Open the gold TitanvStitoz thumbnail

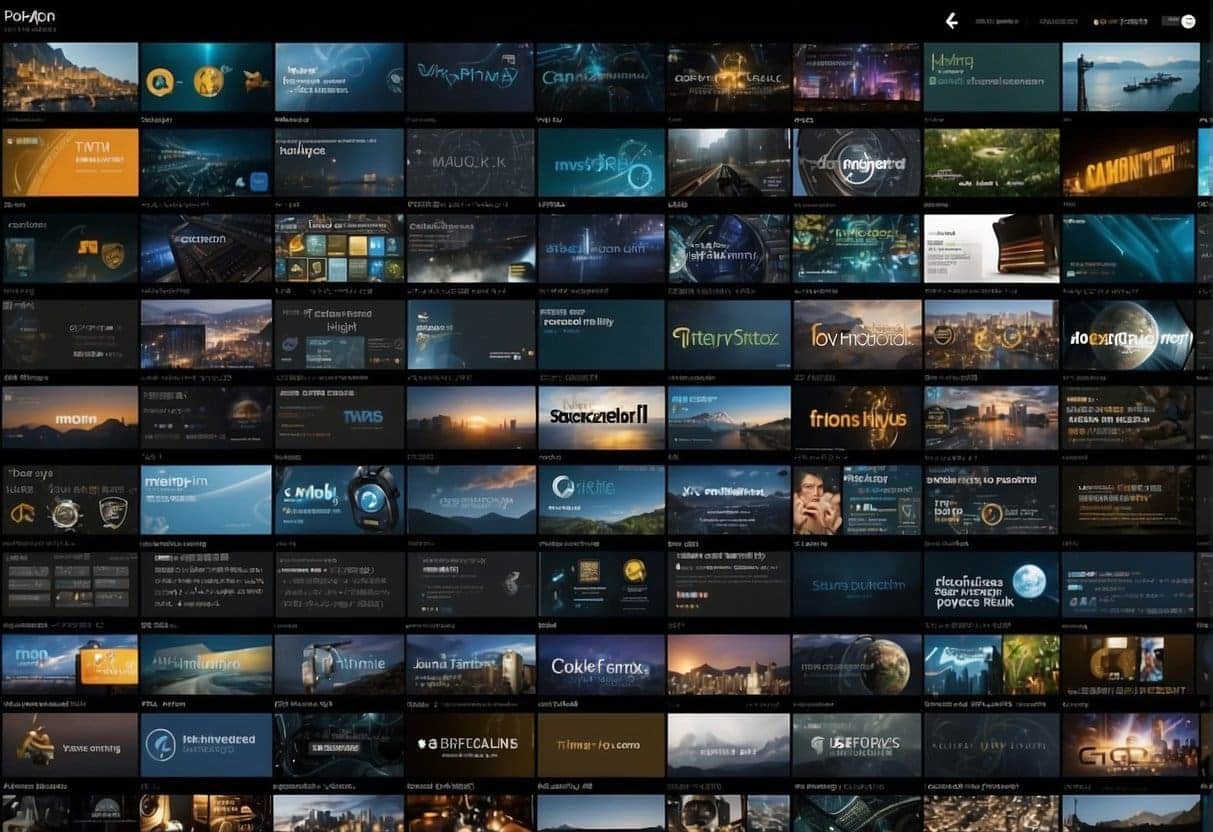coord(729,335)
